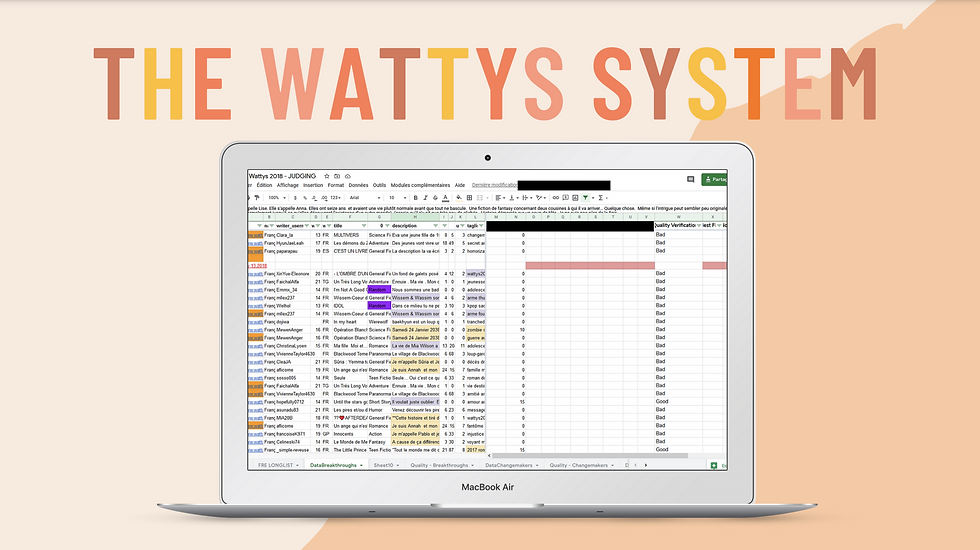Click the sheet tabs scroll-left arrow
This screenshot has width=980, height=550.
[636, 465]
